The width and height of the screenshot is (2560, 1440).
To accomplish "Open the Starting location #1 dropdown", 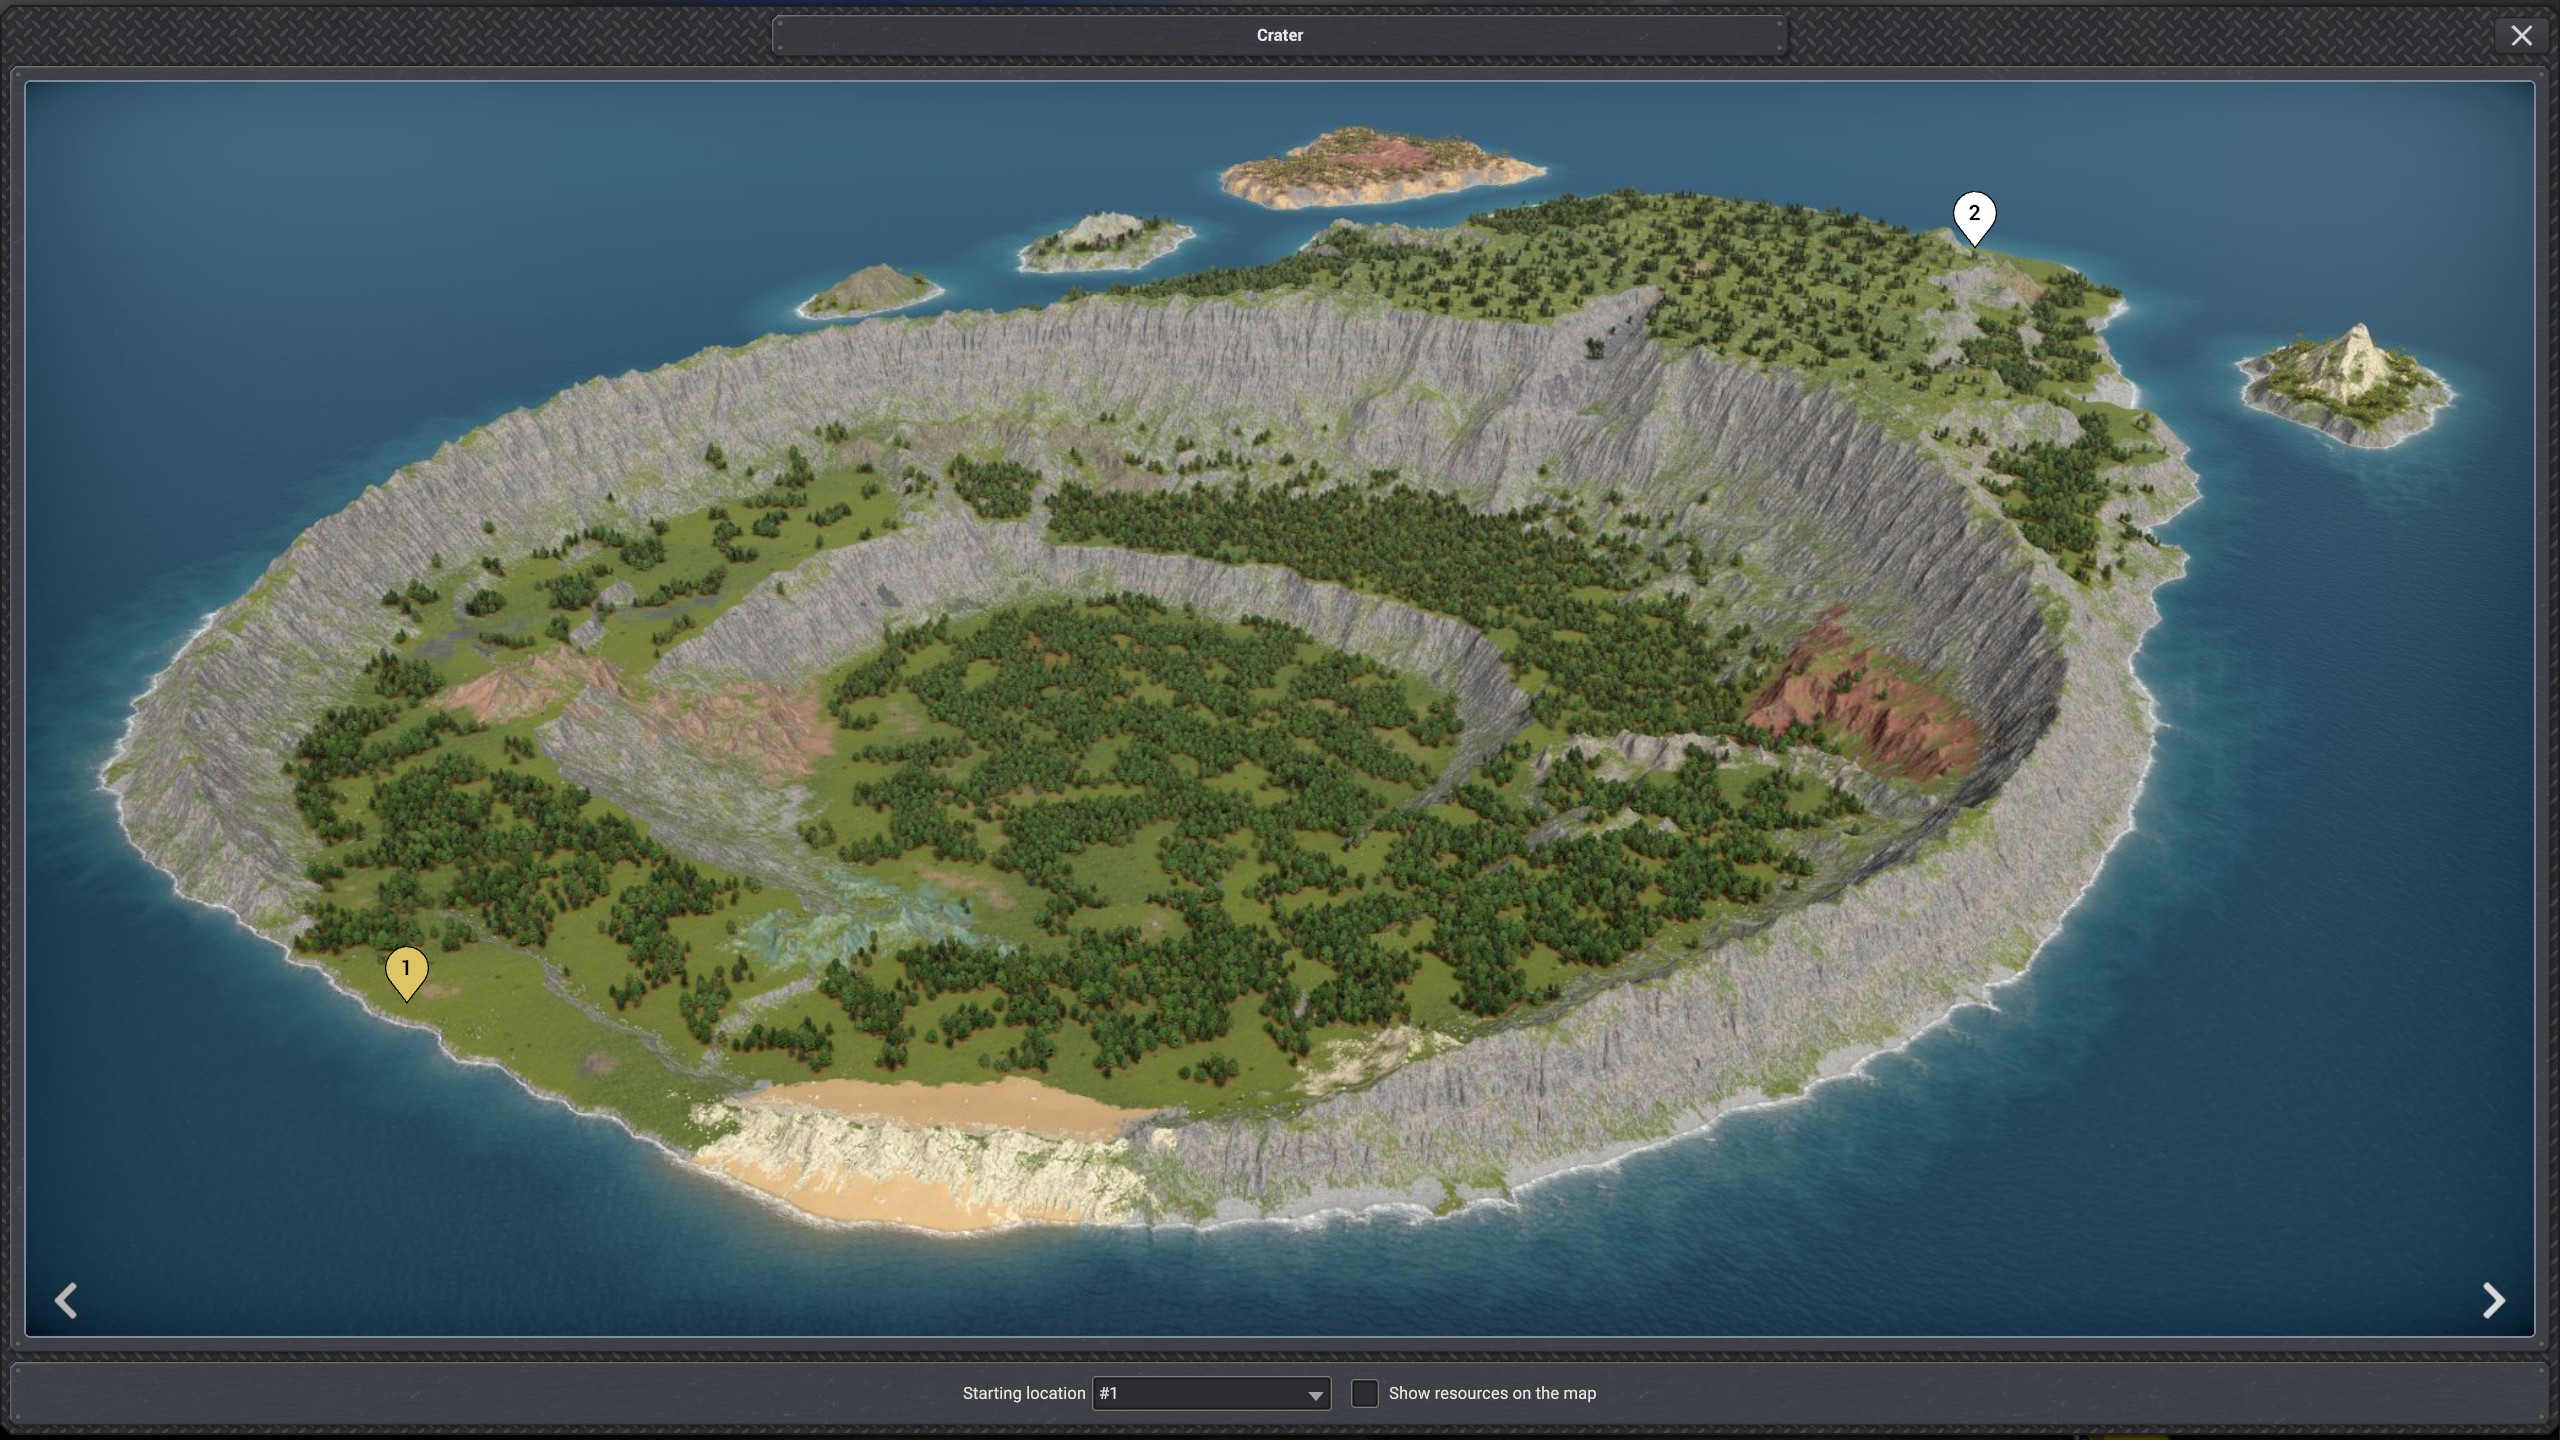I will tap(1200, 1393).
